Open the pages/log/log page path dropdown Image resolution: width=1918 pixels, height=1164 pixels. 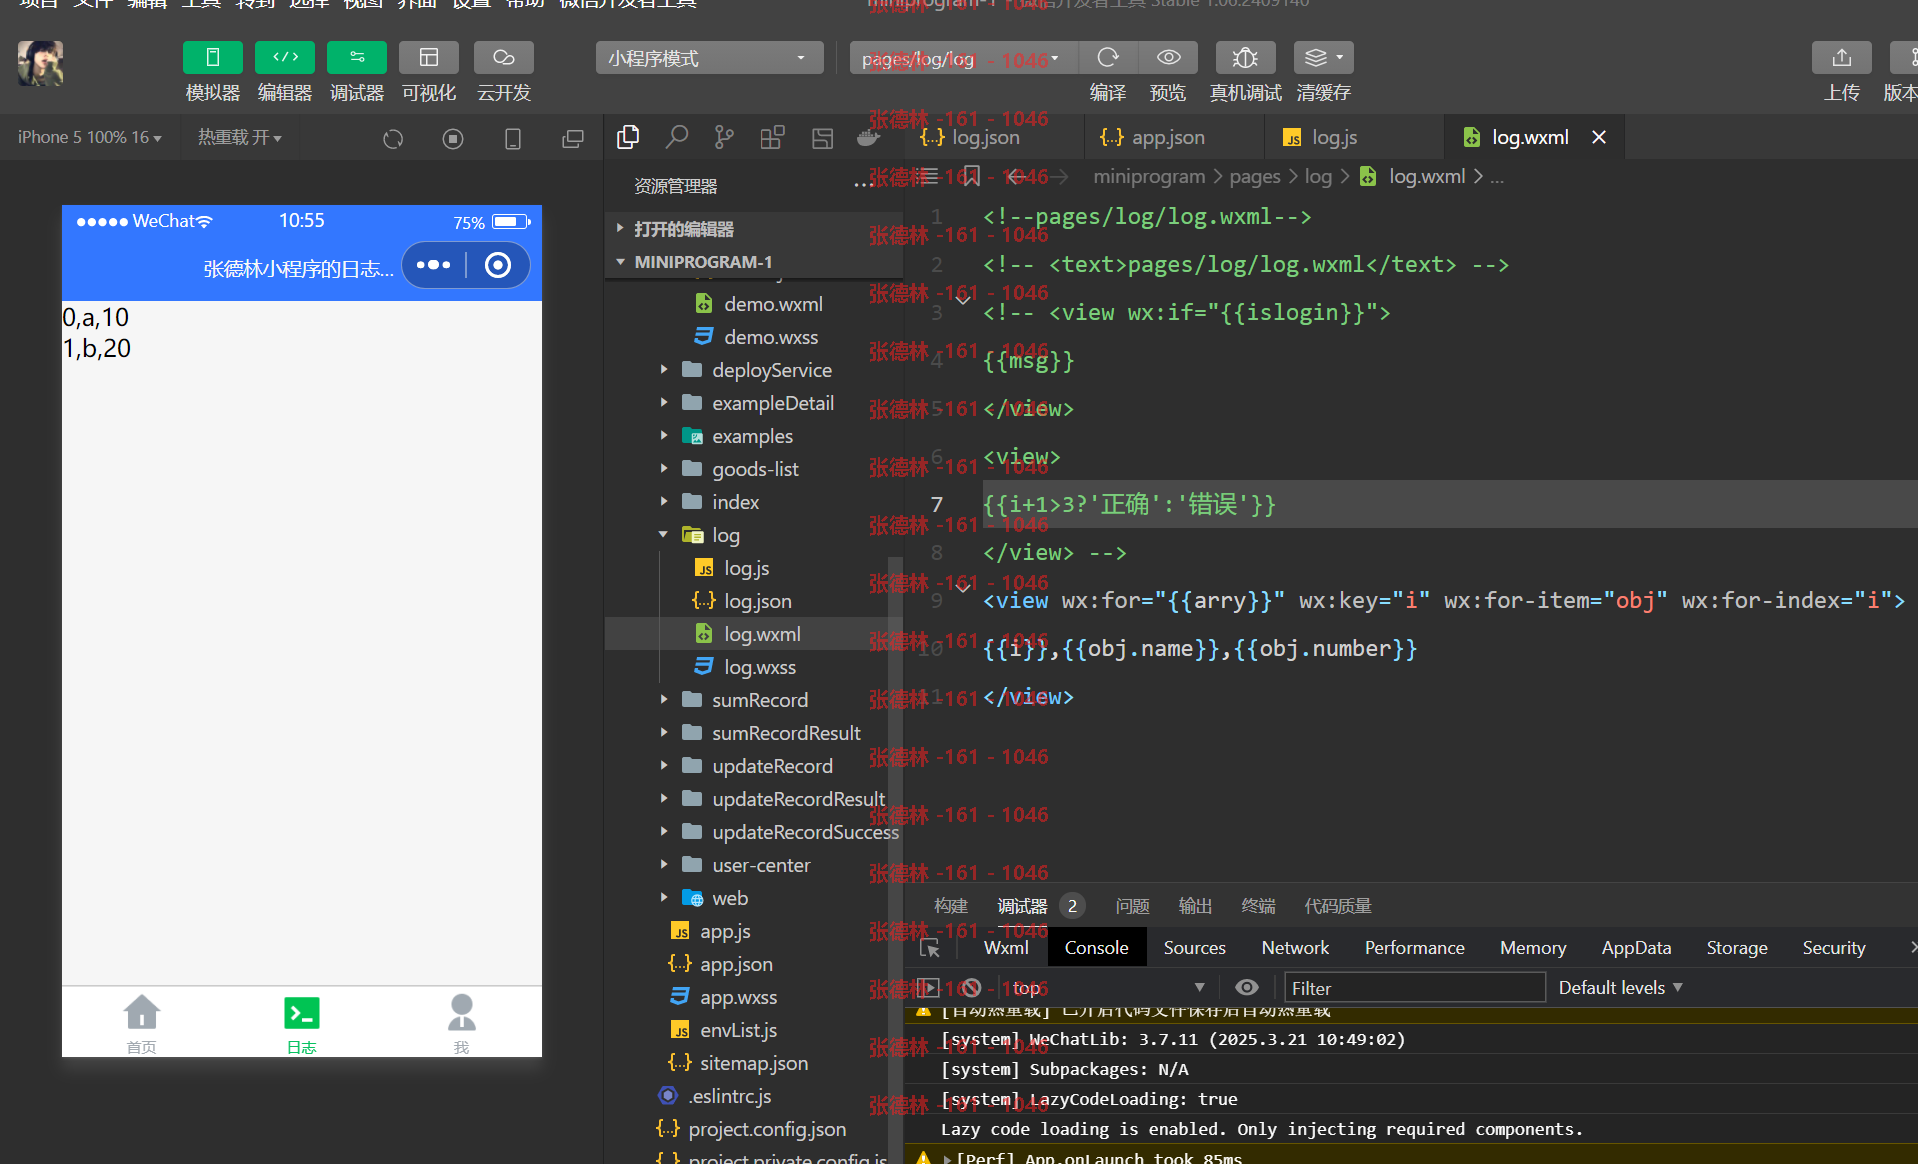pyautogui.click(x=963, y=59)
